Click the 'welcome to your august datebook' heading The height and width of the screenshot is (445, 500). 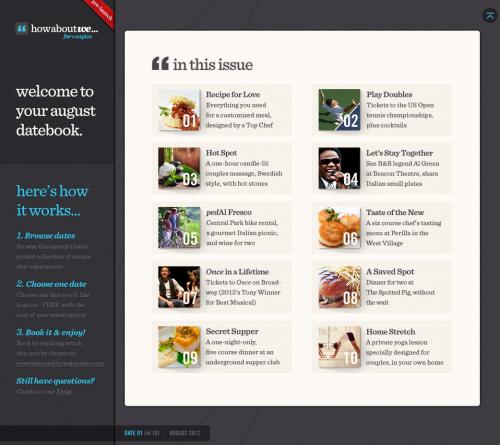click(x=56, y=111)
